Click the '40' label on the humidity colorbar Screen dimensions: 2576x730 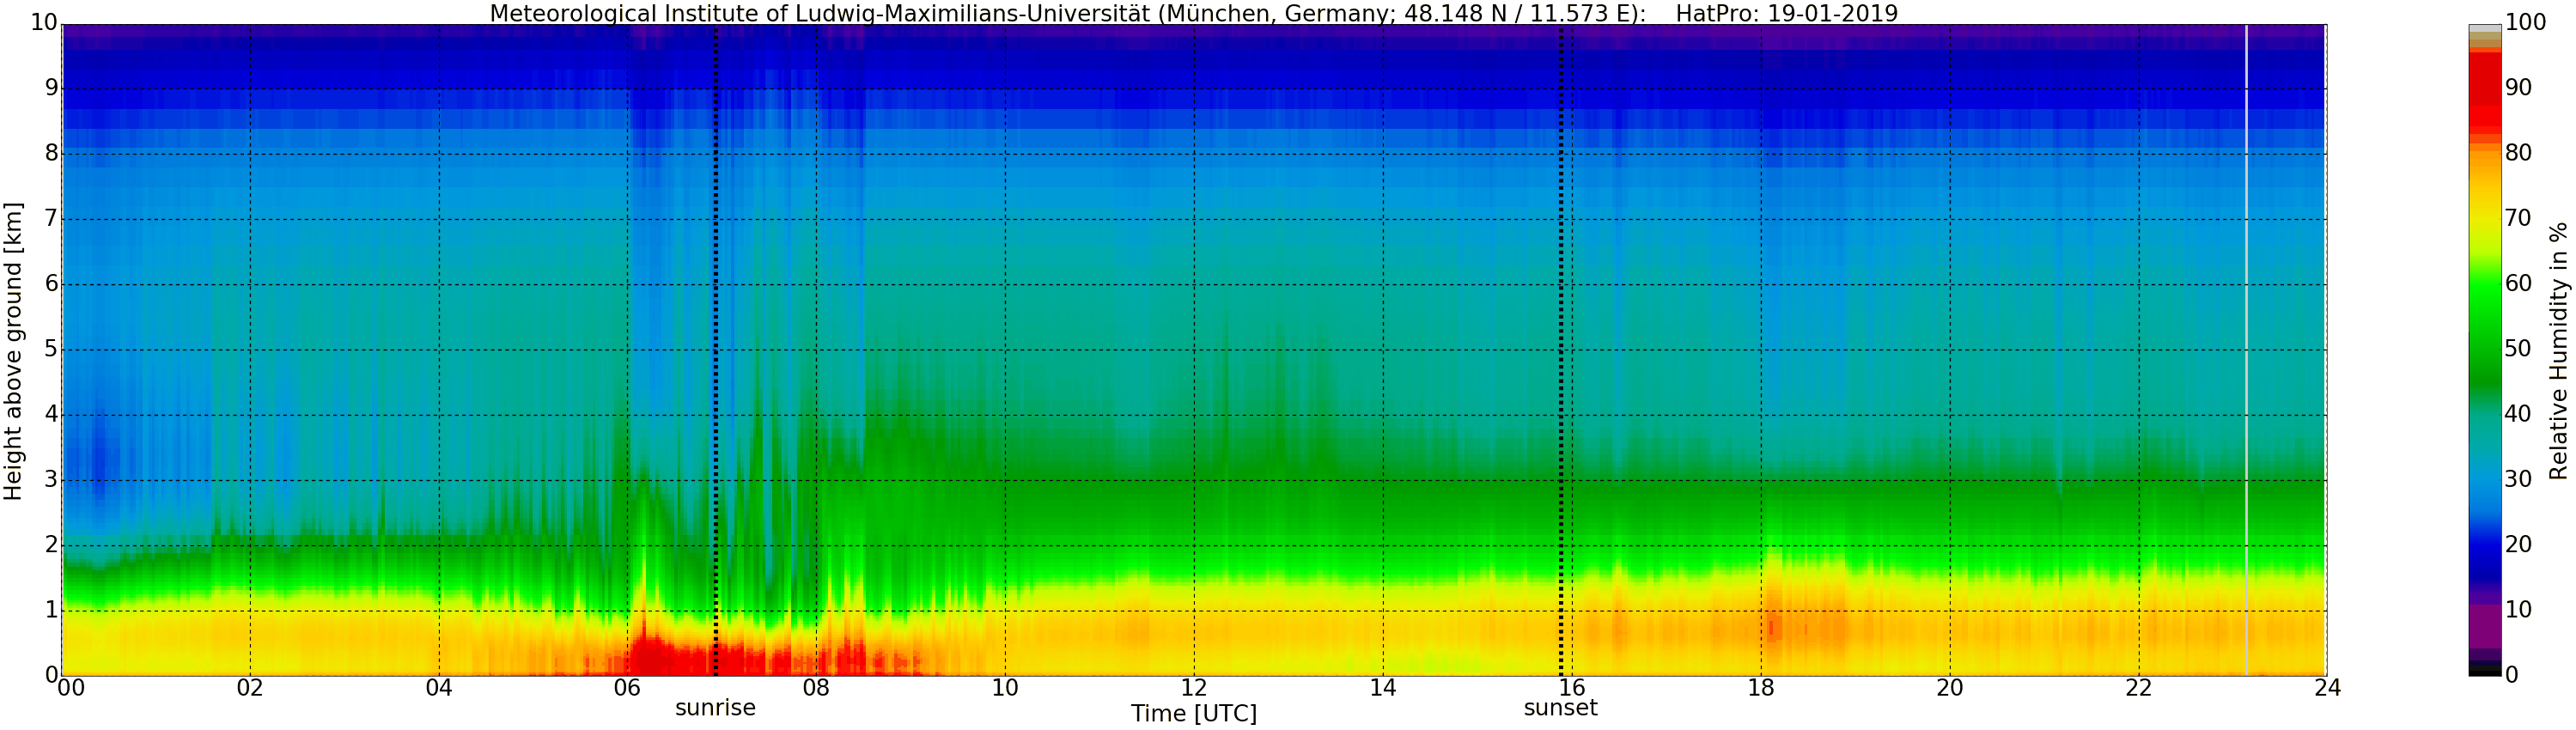[x=2518, y=414]
